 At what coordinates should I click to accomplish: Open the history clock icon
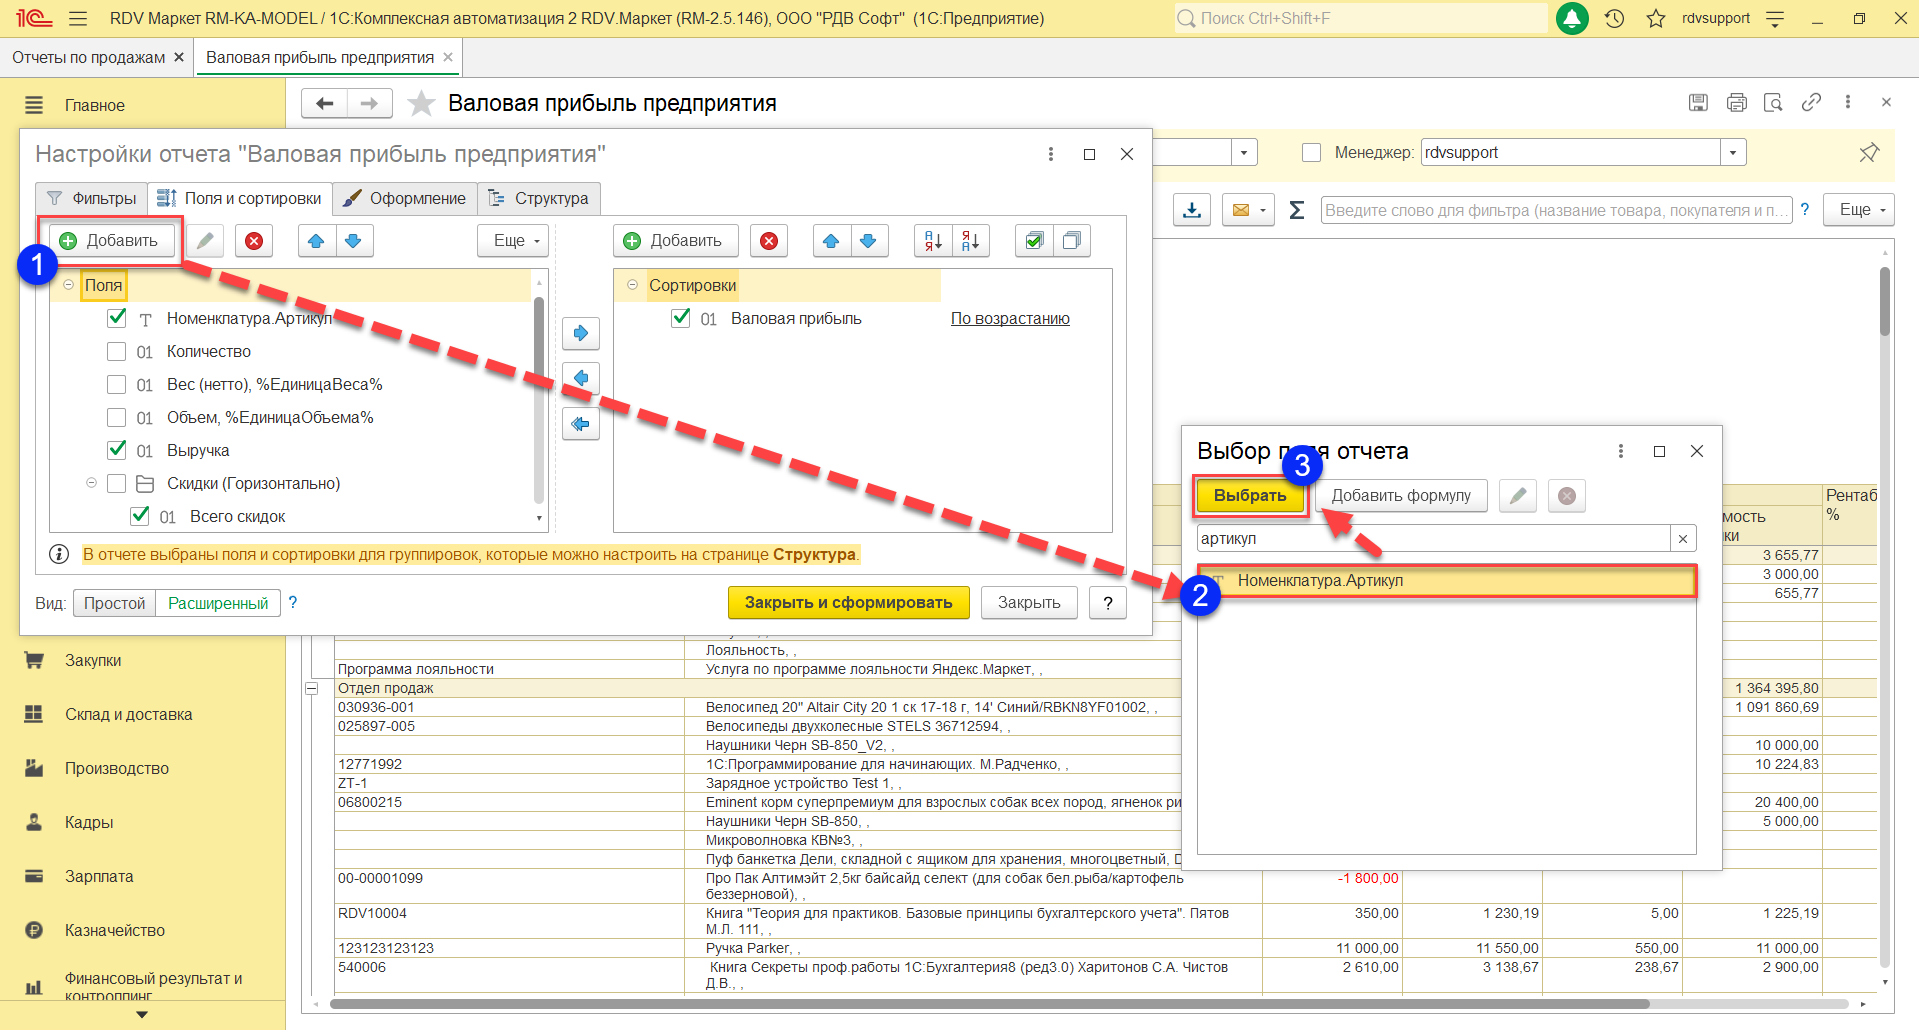[1614, 19]
